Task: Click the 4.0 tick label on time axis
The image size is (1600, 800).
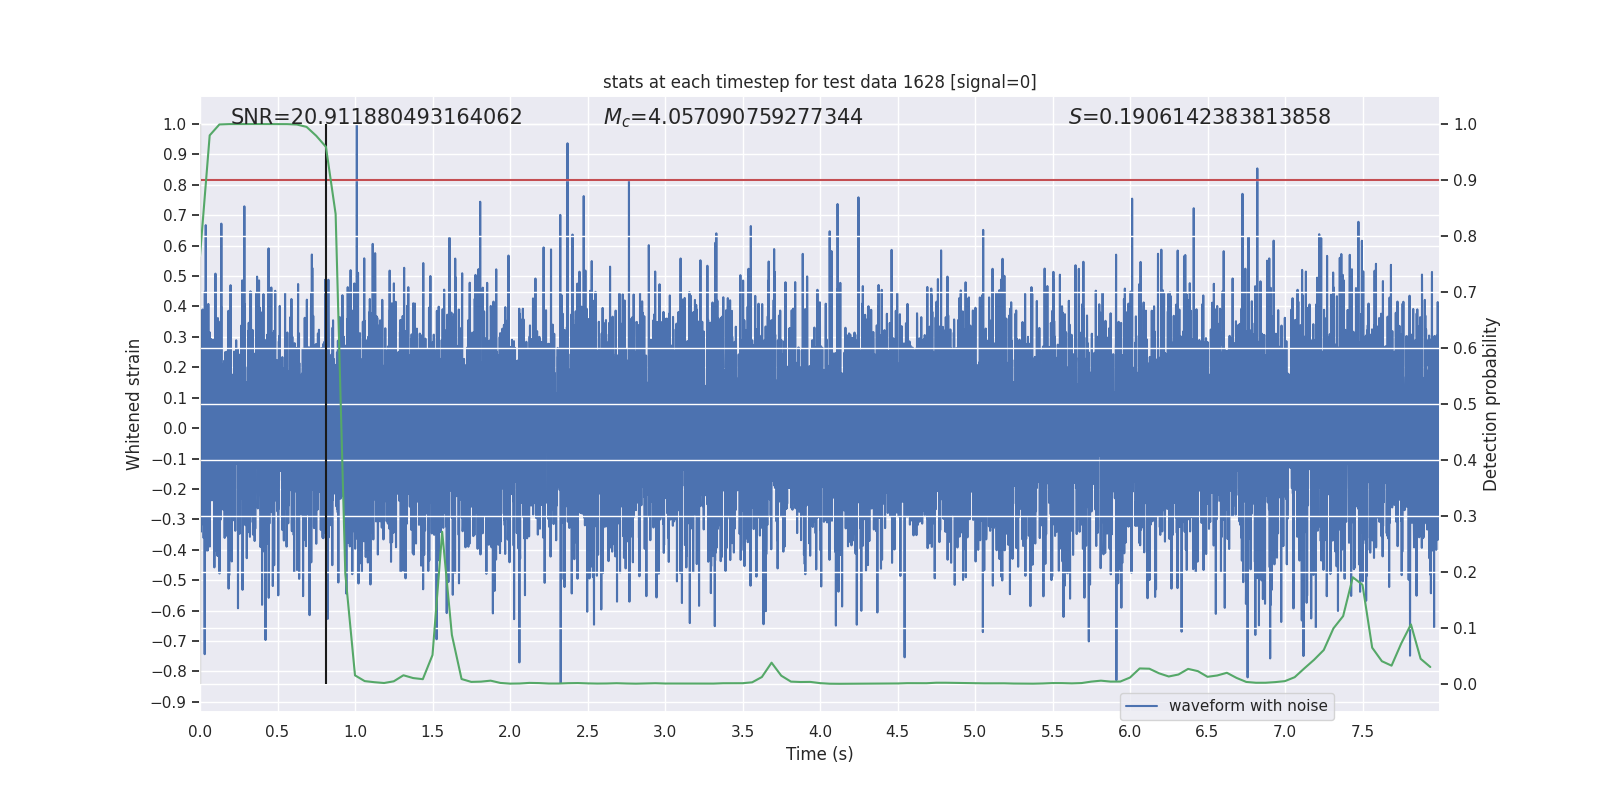Action: pos(820,732)
